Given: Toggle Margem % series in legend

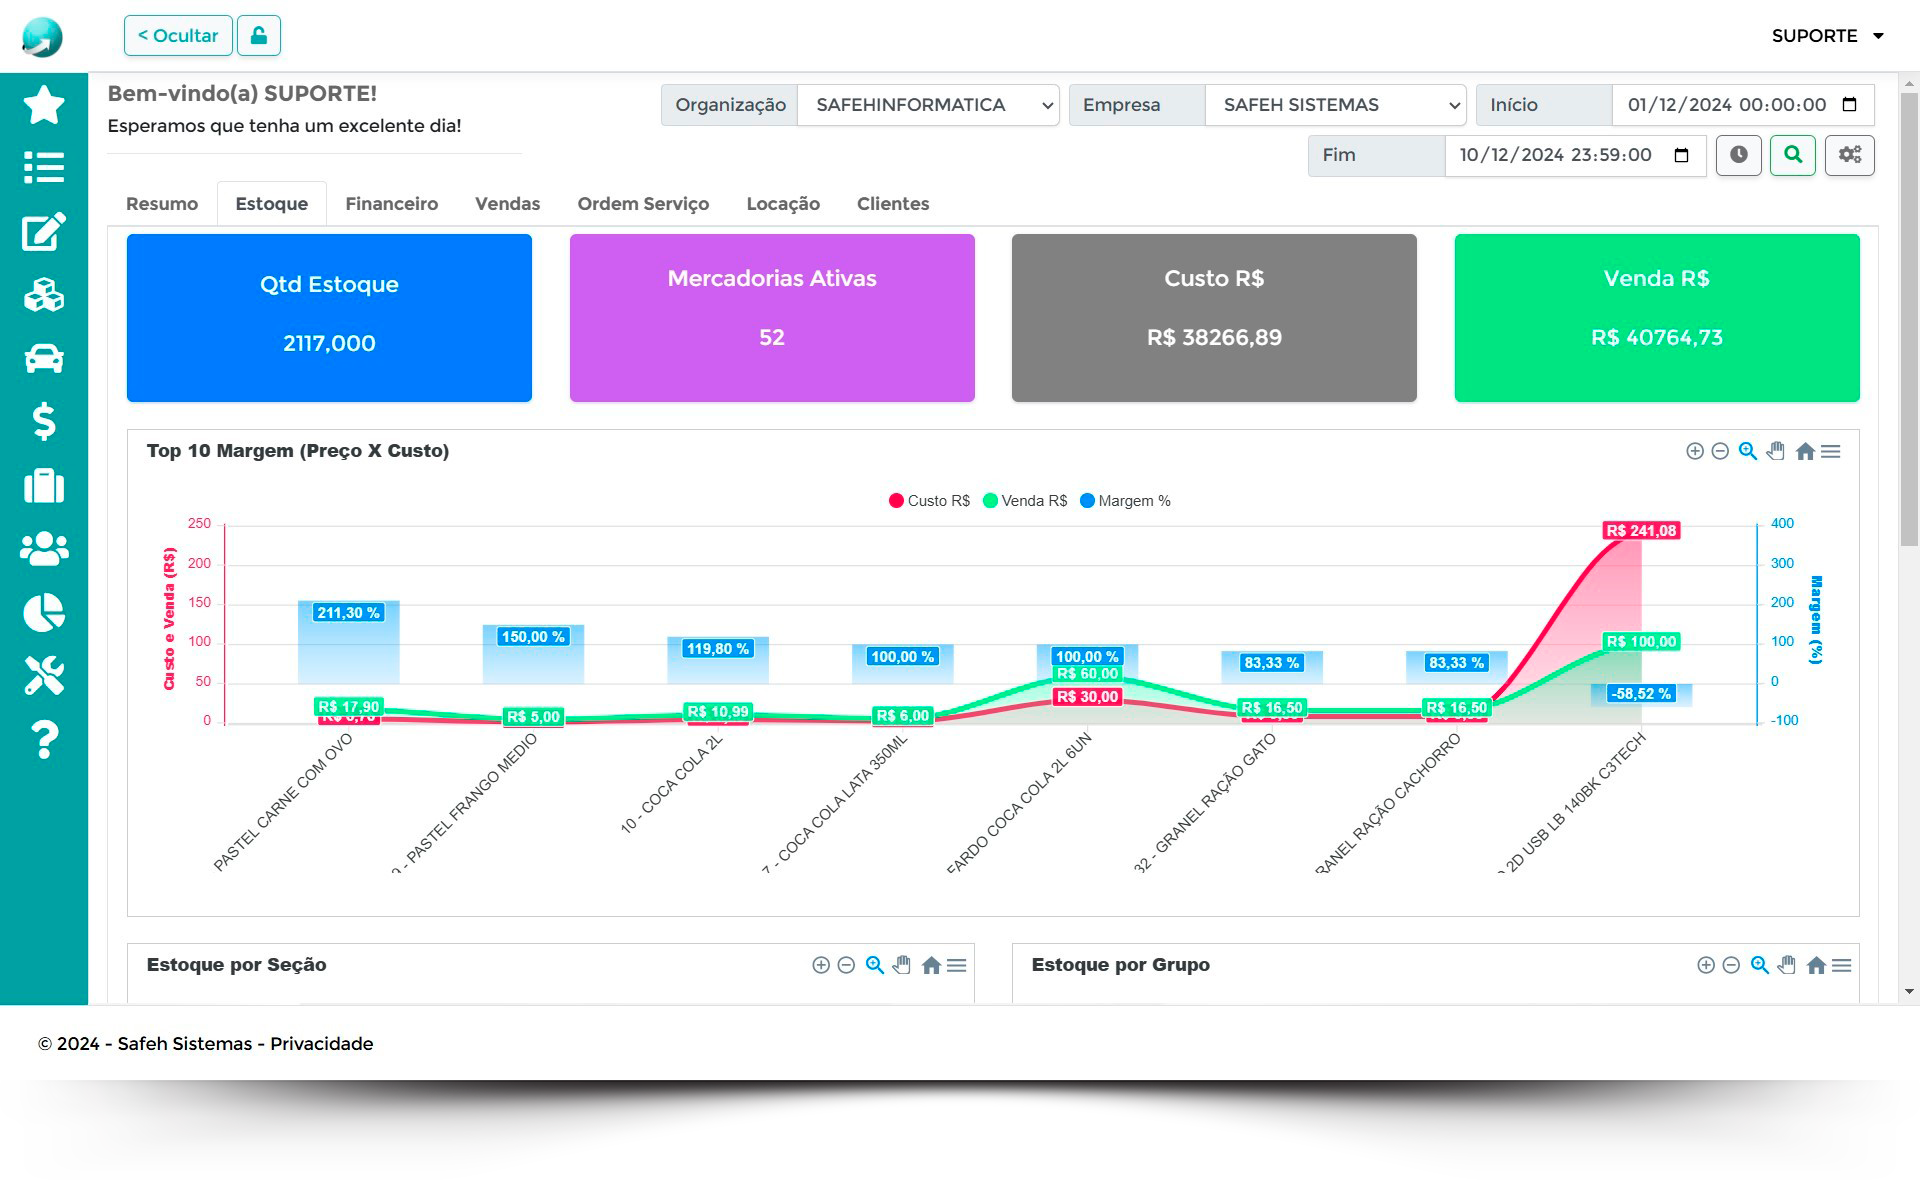Looking at the screenshot, I should point(1126,501).
